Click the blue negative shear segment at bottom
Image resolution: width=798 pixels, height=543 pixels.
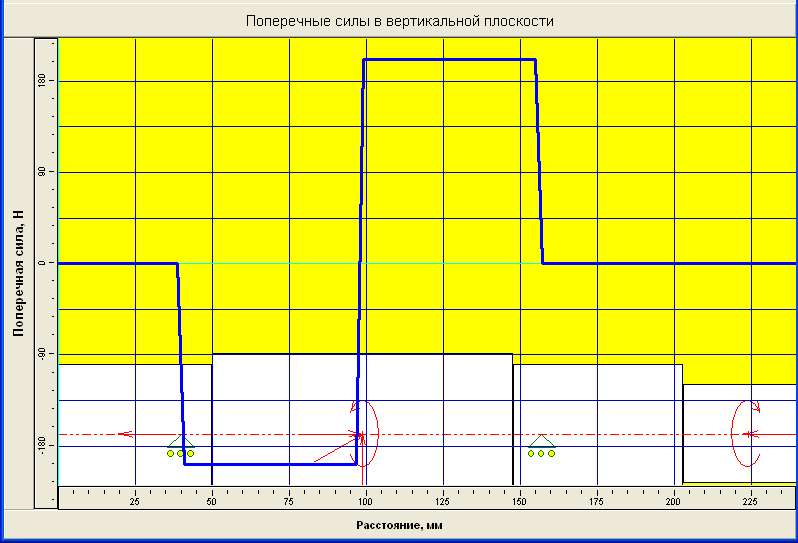[270, 464]
